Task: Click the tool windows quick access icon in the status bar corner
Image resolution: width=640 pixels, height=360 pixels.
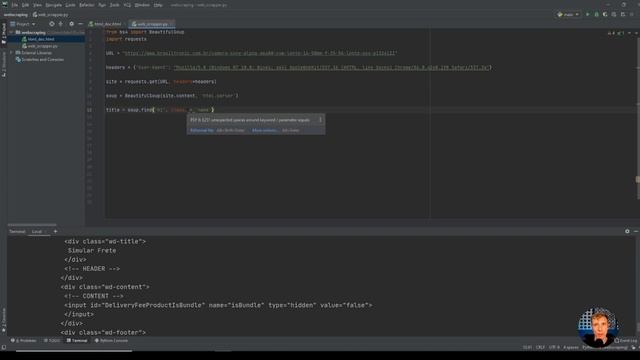Action: [4, 347]
